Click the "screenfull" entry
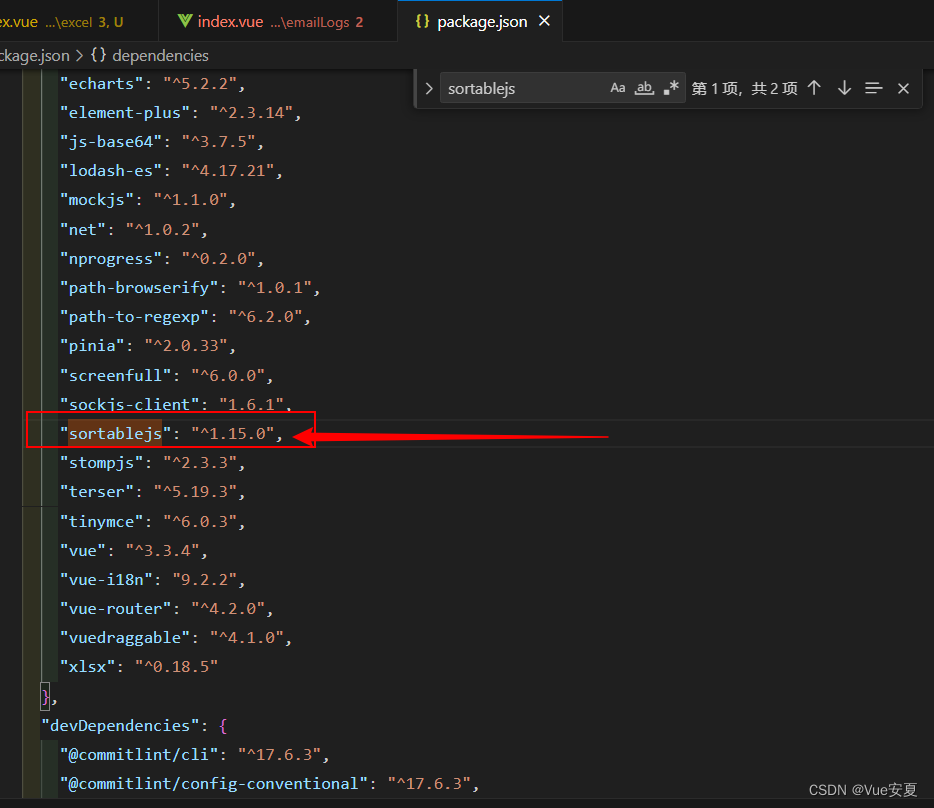Image resolution: width=934 pixels, height=808 pixels. click(x=166, y=375)
